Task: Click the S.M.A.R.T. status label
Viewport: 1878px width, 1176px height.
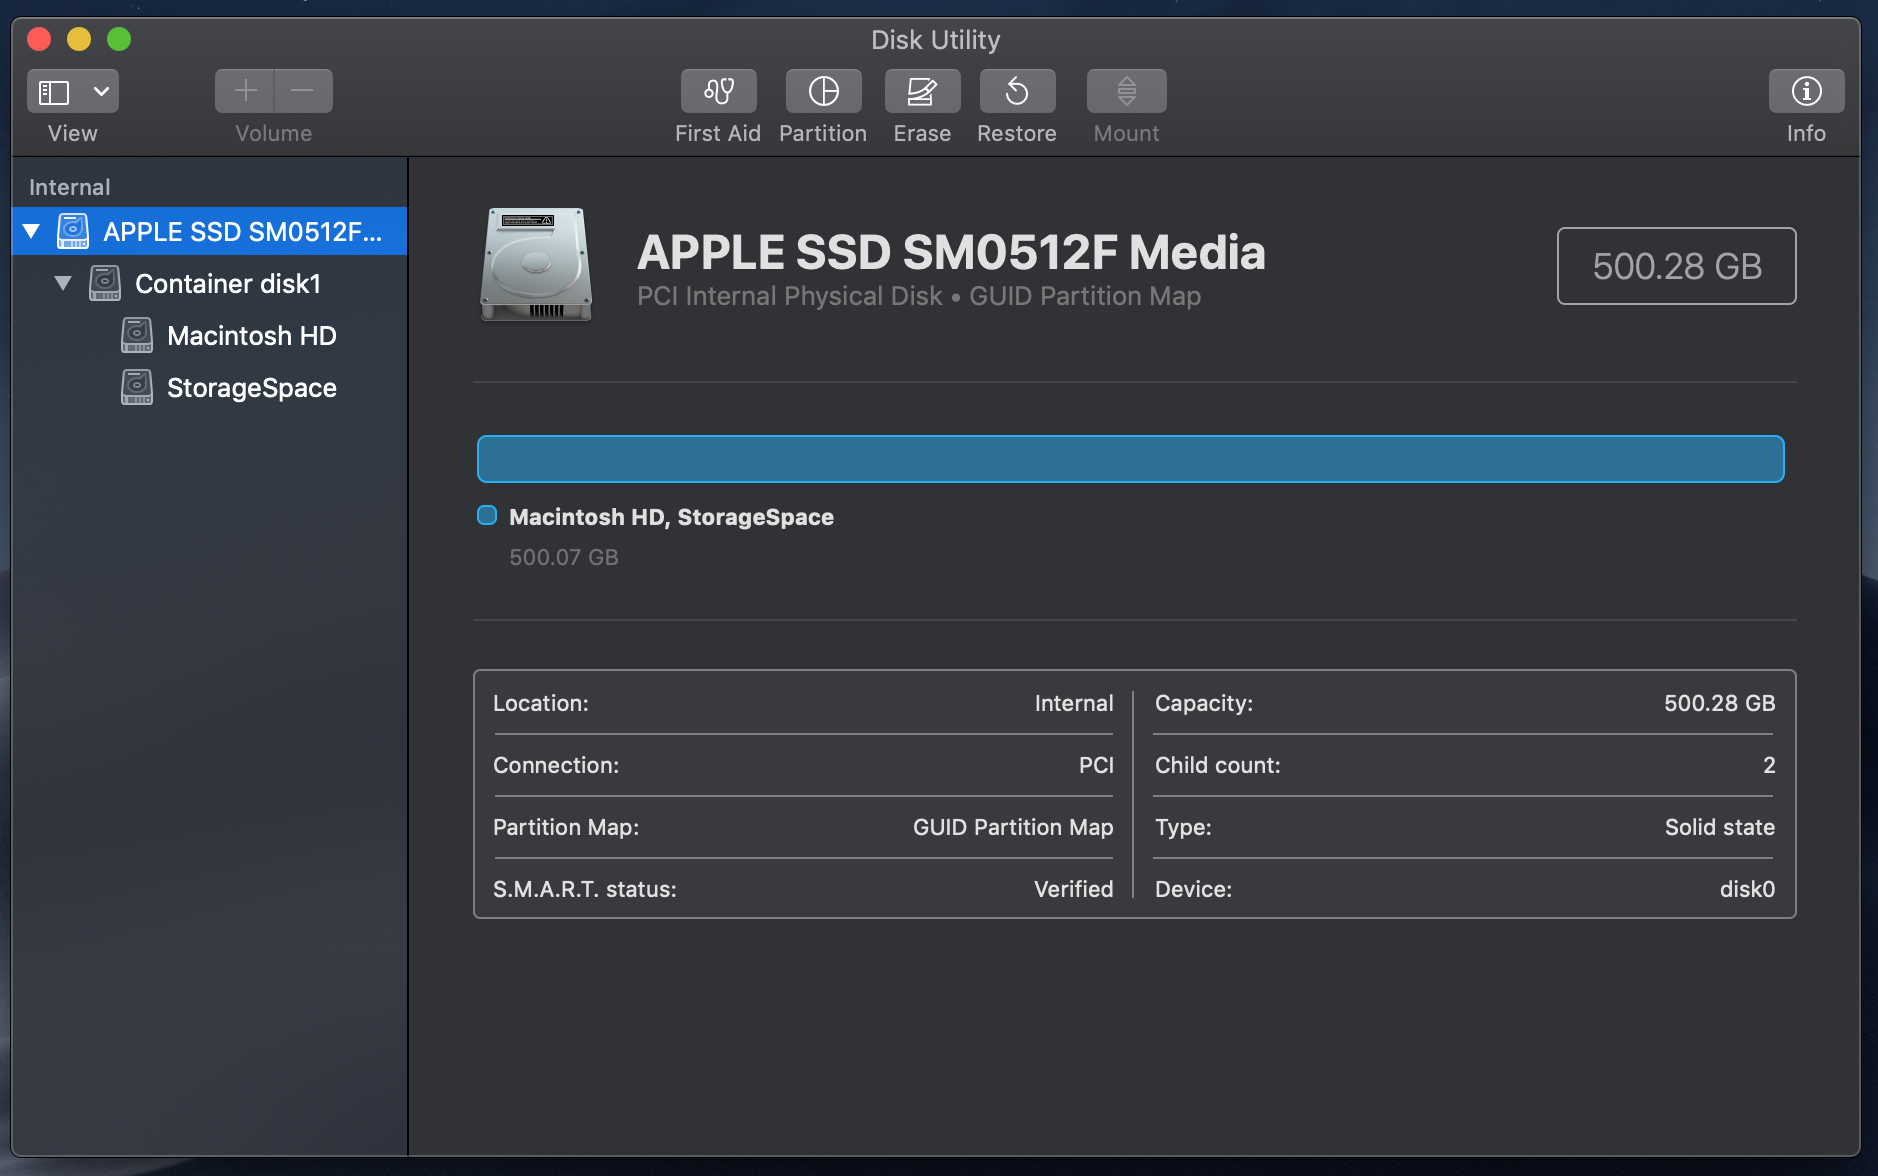Action: tap(585, 889)
